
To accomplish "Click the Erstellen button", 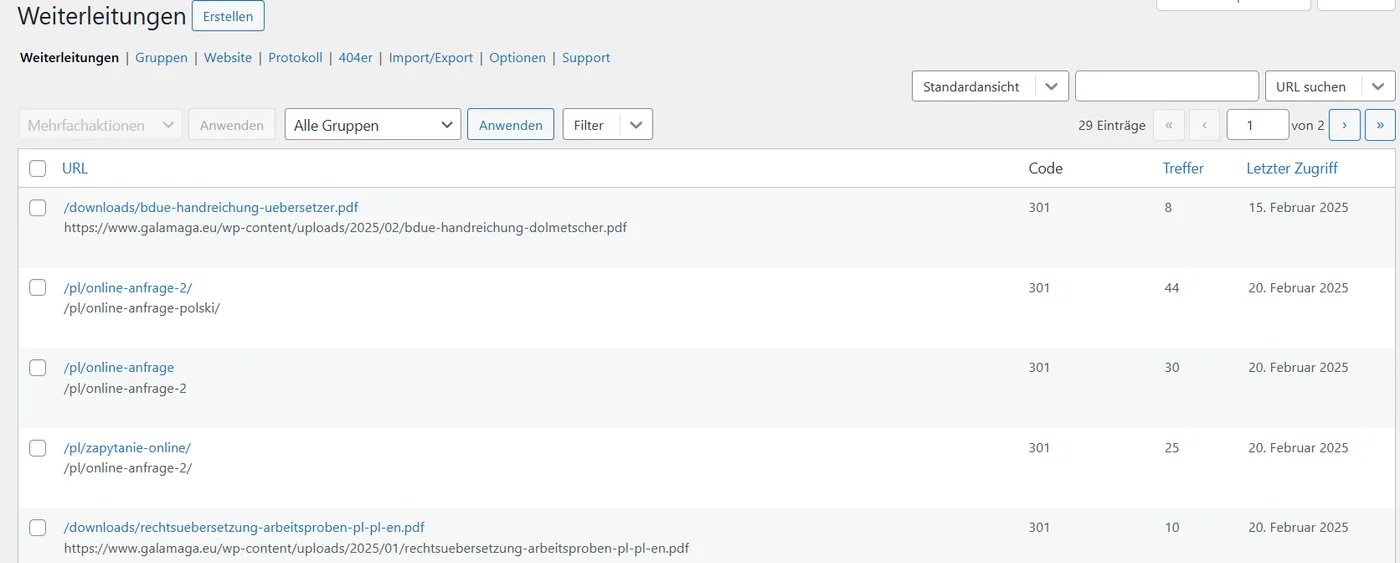I will pos(228,16).
